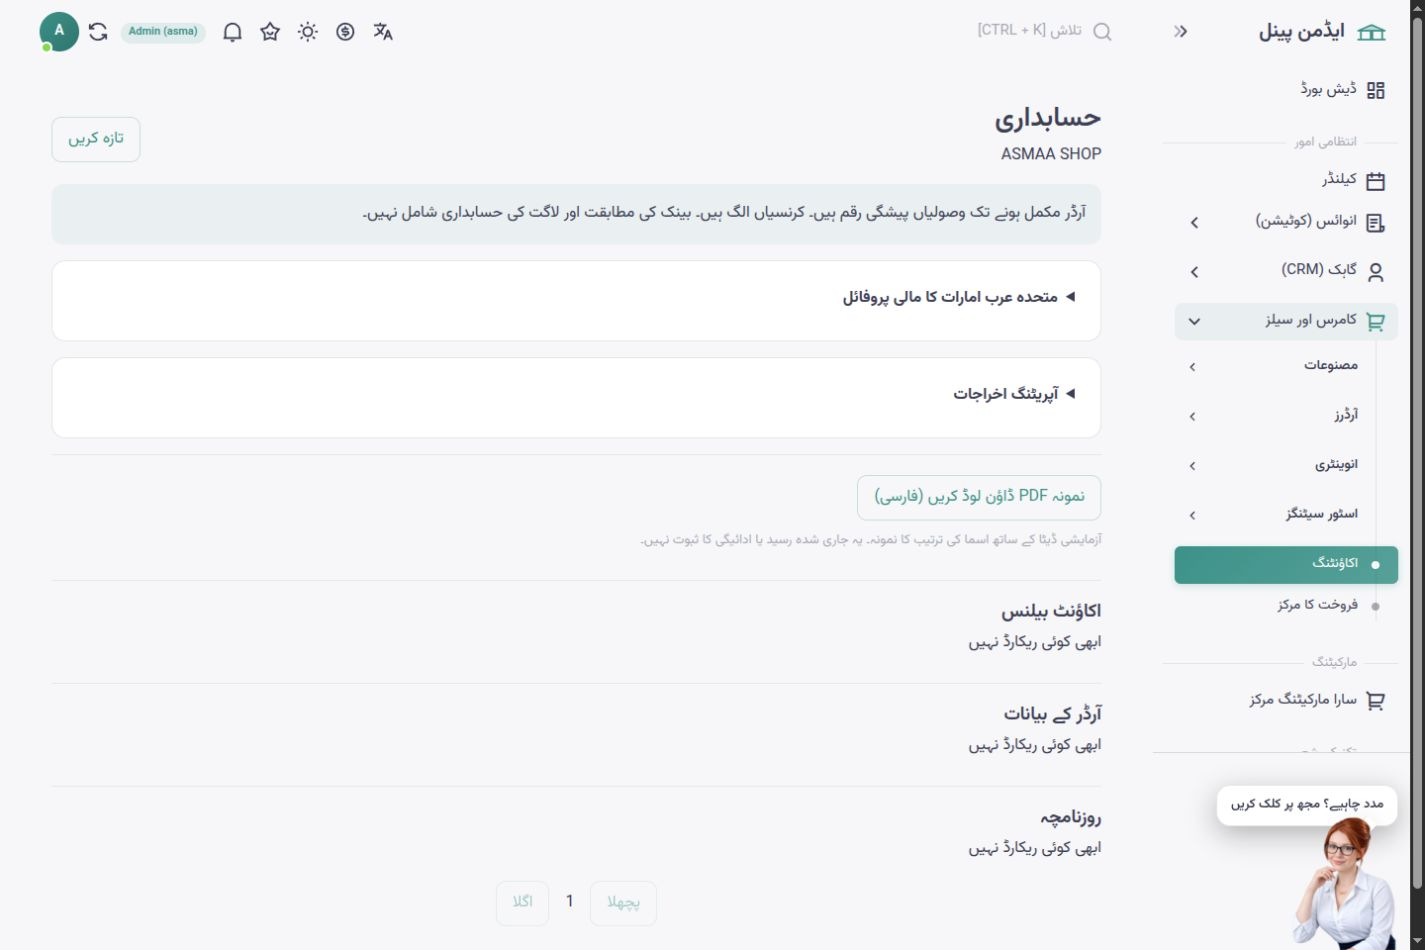The height and width of the screenshot is (950, 1425).
Task: Click the ASMAA SHOP subtitle
Action: pyautogui.click(x=1051, y=154)
